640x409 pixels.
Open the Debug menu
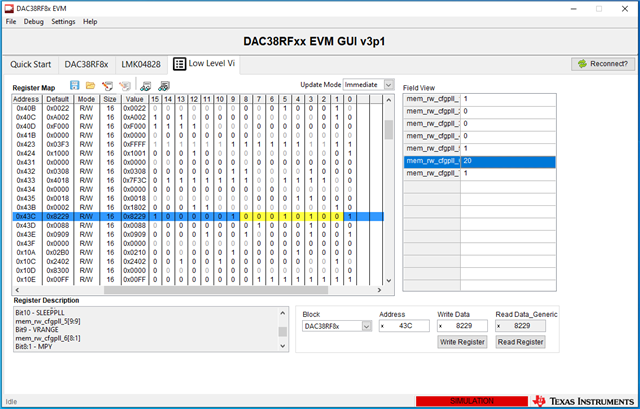33,22
